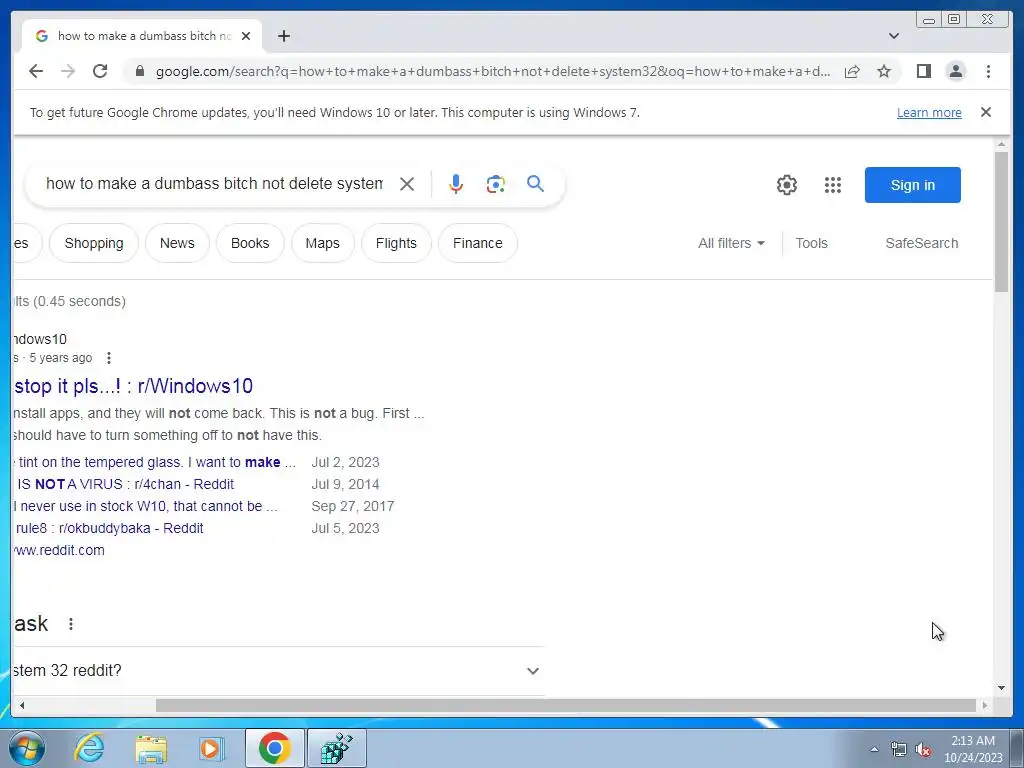1024x768 pixels.
Task: Close the Google search tab
Action: (x=246, y=36)
